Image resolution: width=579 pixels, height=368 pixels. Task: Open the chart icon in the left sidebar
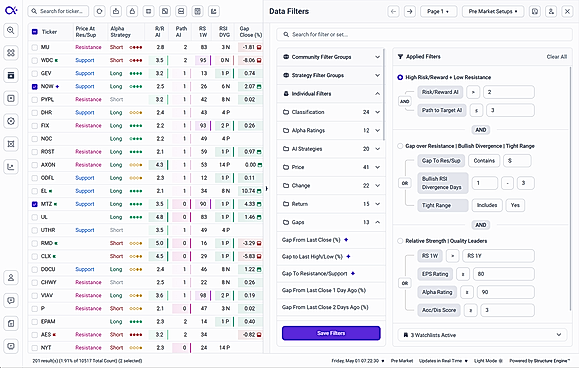pyautogui.click(x=11, y=167)
